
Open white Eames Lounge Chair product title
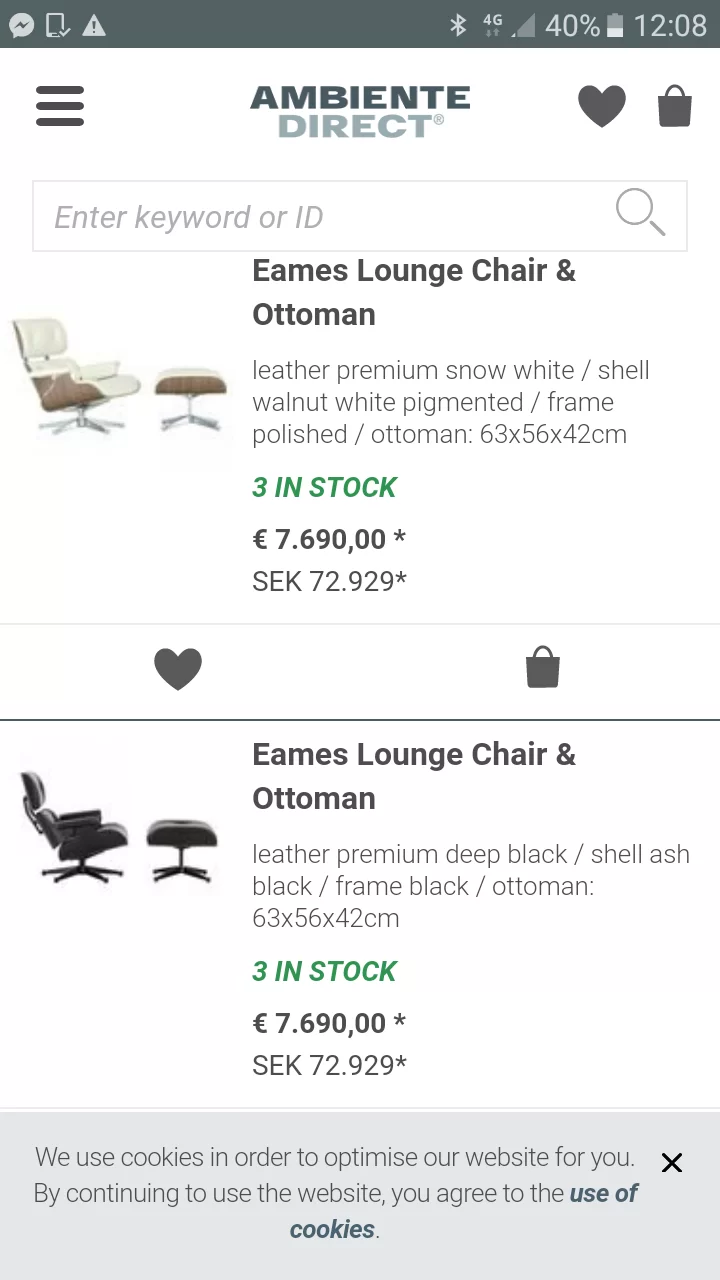pos(414,292)
